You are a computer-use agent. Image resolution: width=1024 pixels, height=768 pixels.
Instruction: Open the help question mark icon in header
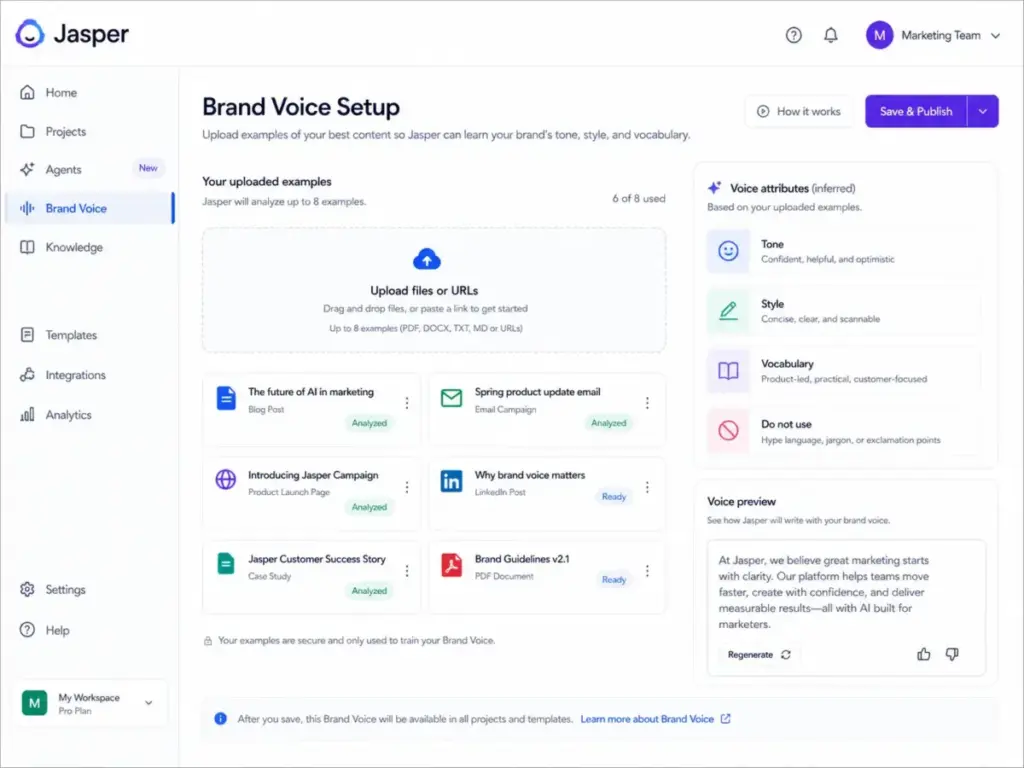(x=793, y=35)
